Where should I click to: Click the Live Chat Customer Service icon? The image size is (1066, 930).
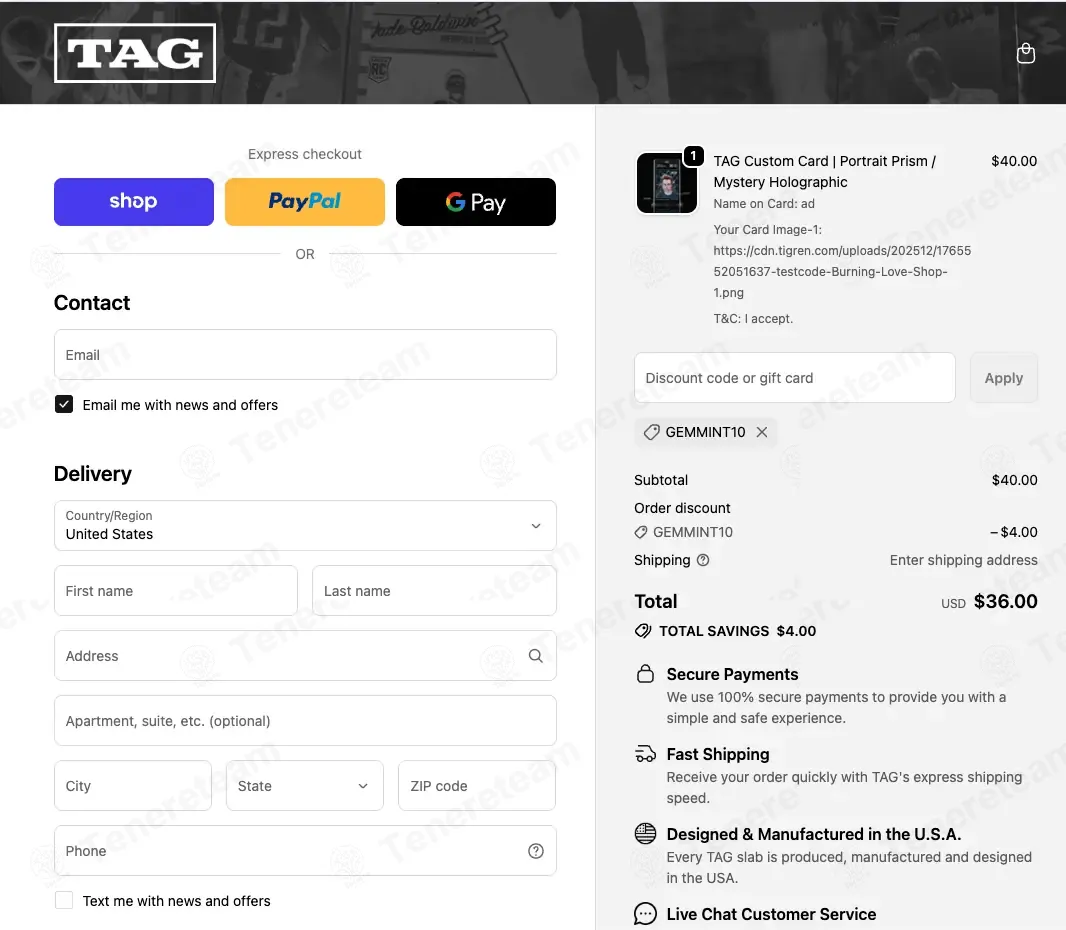646,914
